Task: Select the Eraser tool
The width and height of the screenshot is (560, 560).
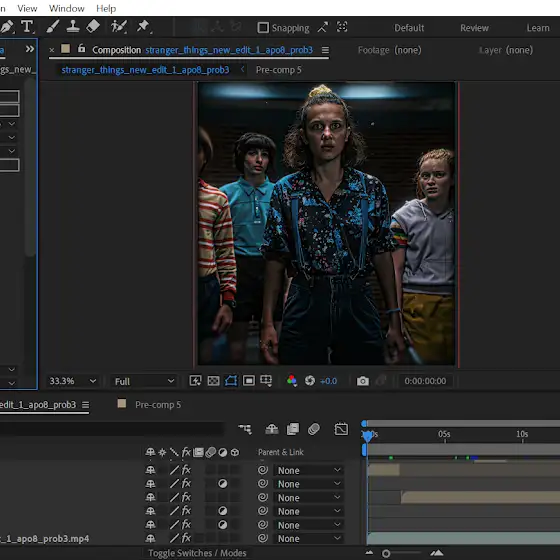Action: coord(93,26)
